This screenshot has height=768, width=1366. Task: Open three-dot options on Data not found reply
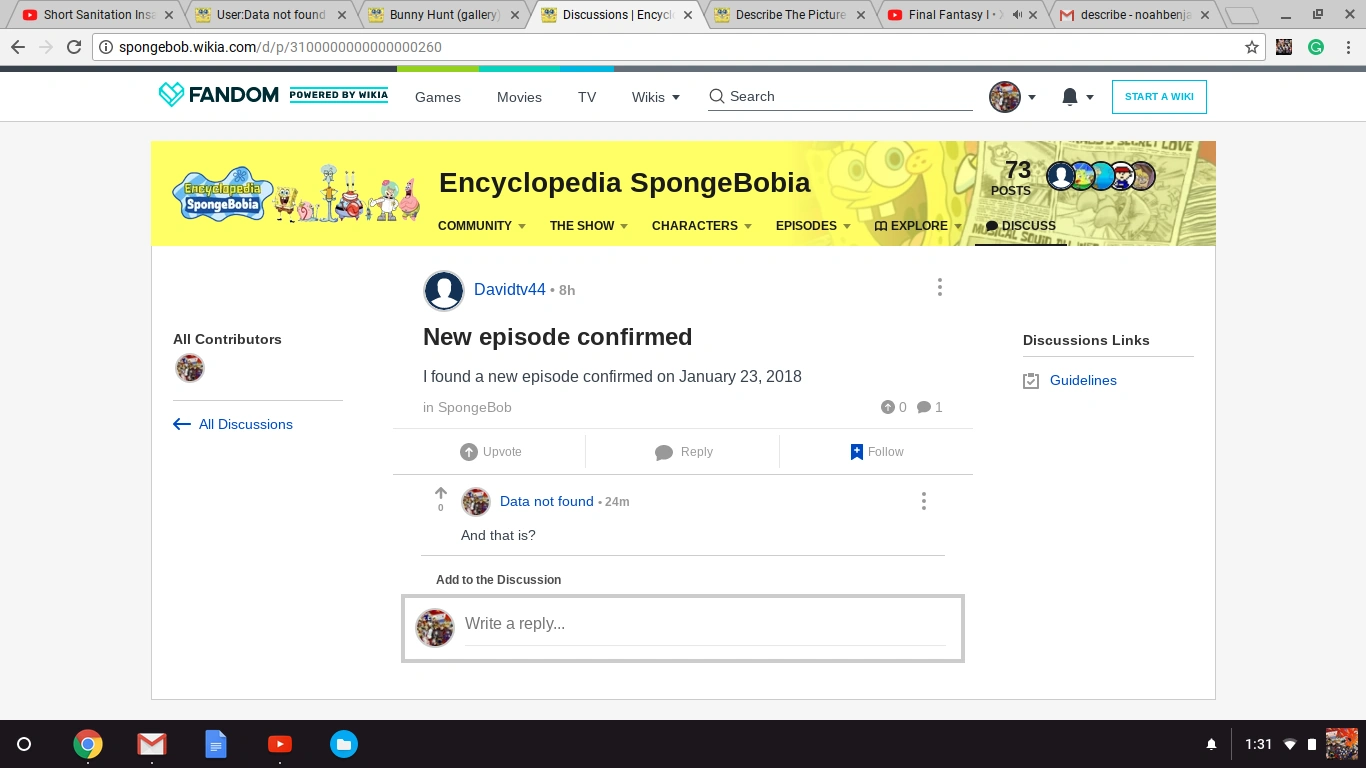tap(923, 501)
